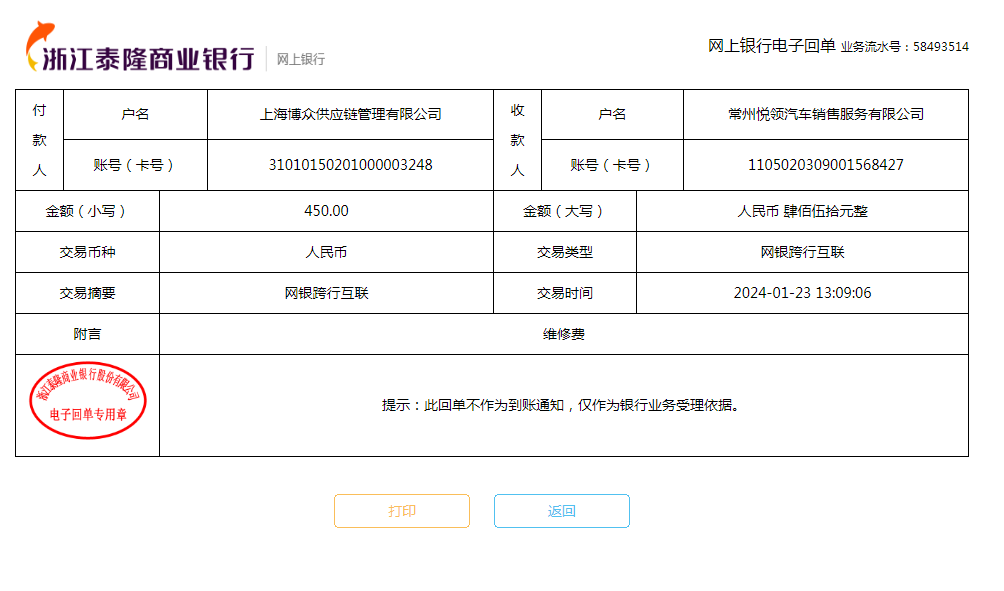Click the 交易类型 value 网银跨行互联
This screenshot has width=1004, height=591.
tap(802, 252)
